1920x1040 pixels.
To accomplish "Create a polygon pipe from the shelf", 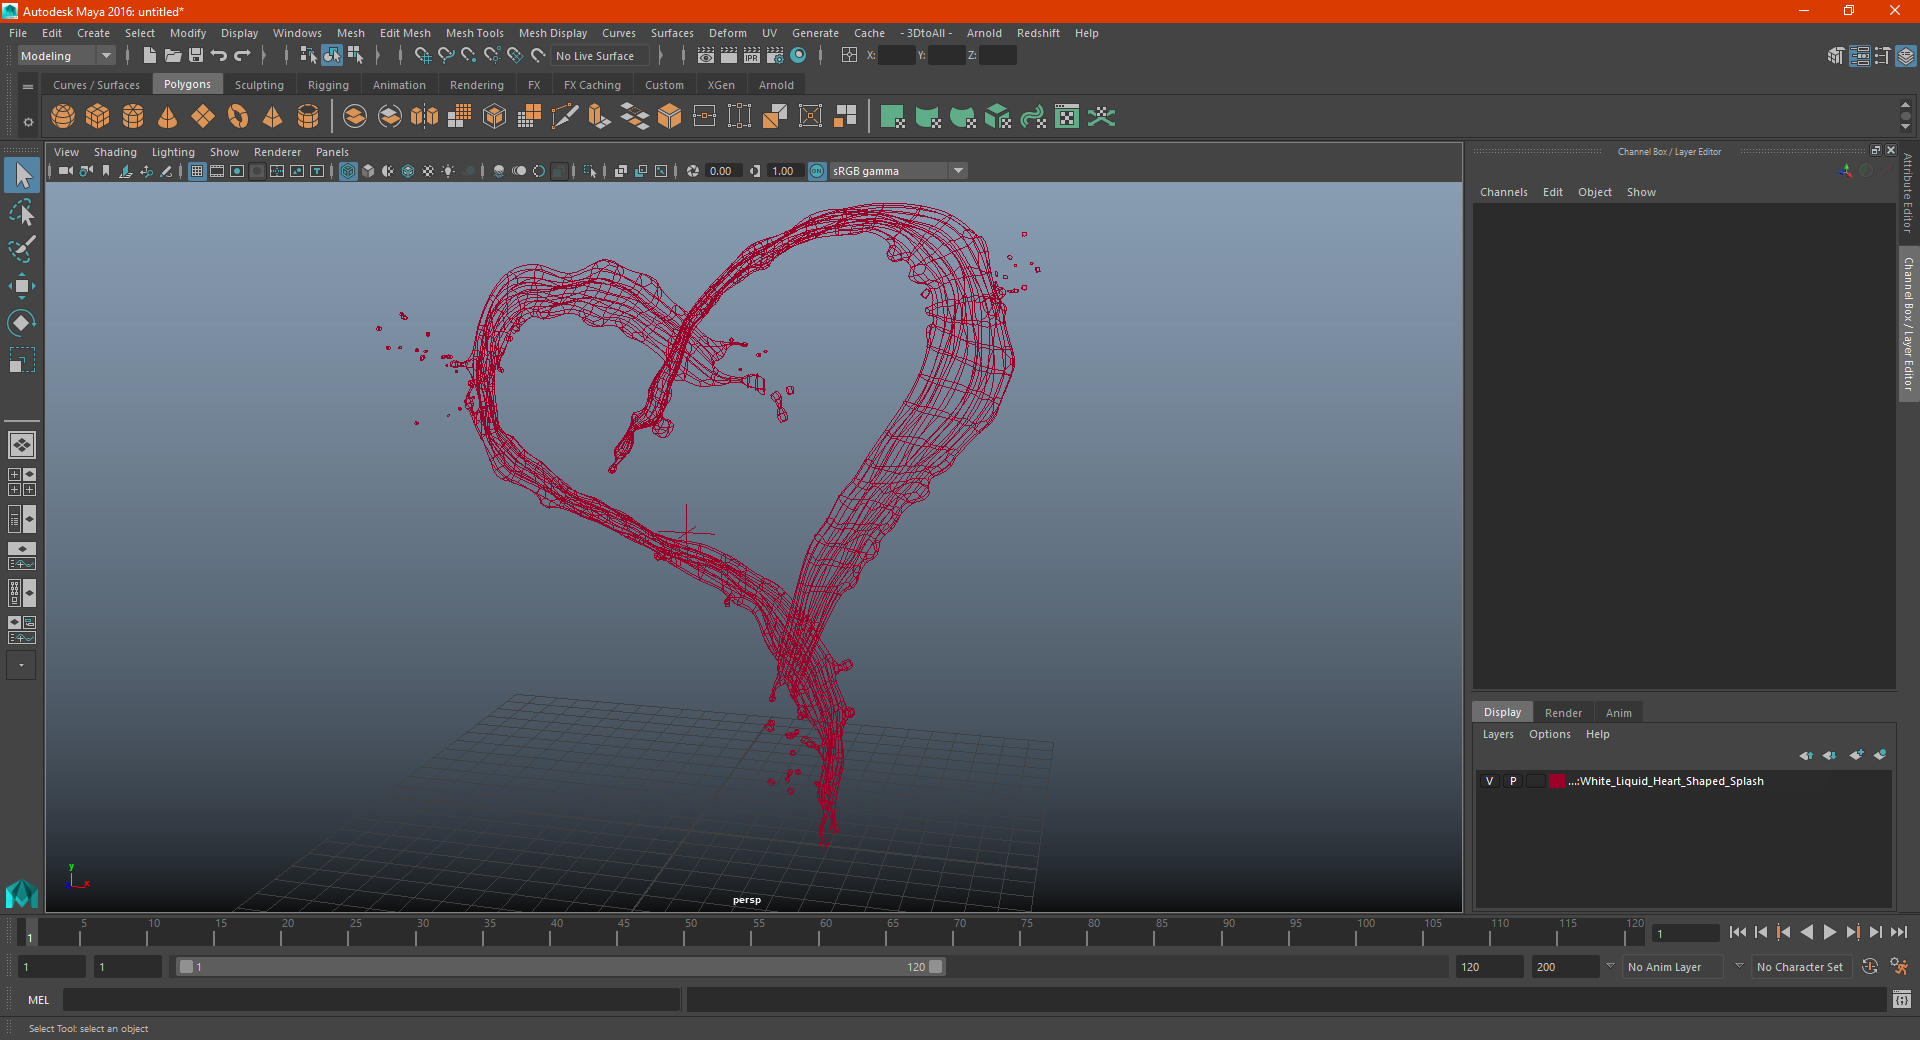I will click(x=308, y=117).
